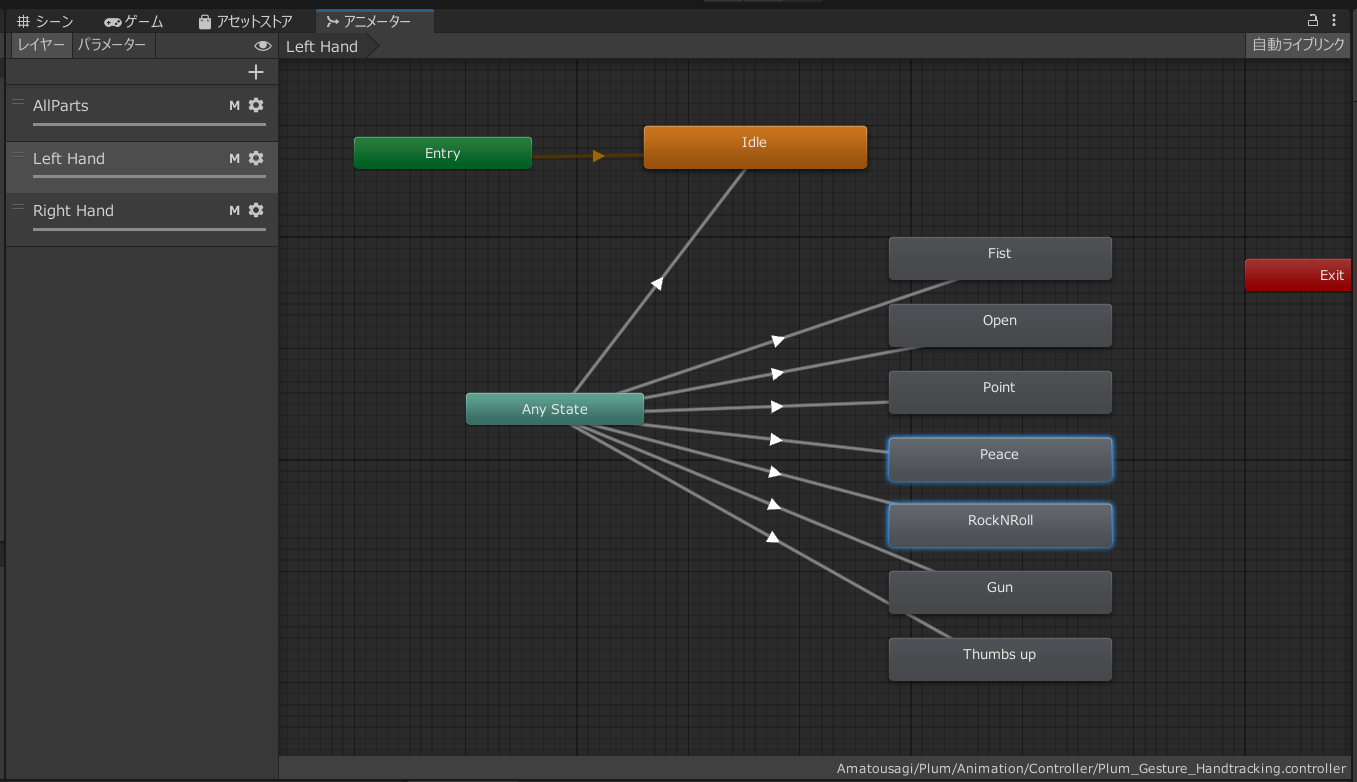Open settings gear for Right Hand layer
Image resolution: width=1357 pixels, height=782 pixels.
point(256,210)
